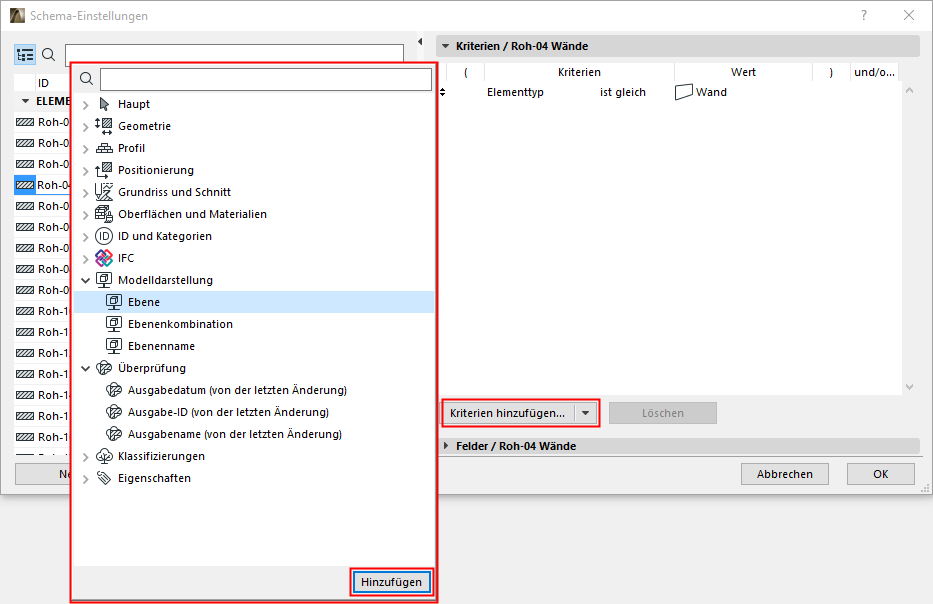Click the reorder handle of Elementtyp row
Viewport: 933px width, 604px height.
tap(443, 92)
